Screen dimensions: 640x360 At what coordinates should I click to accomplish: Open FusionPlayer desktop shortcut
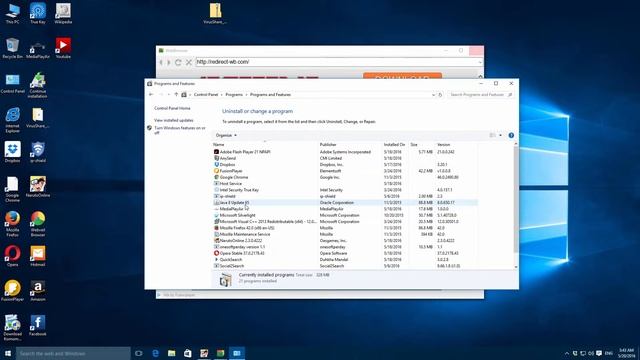click(12, 291)
